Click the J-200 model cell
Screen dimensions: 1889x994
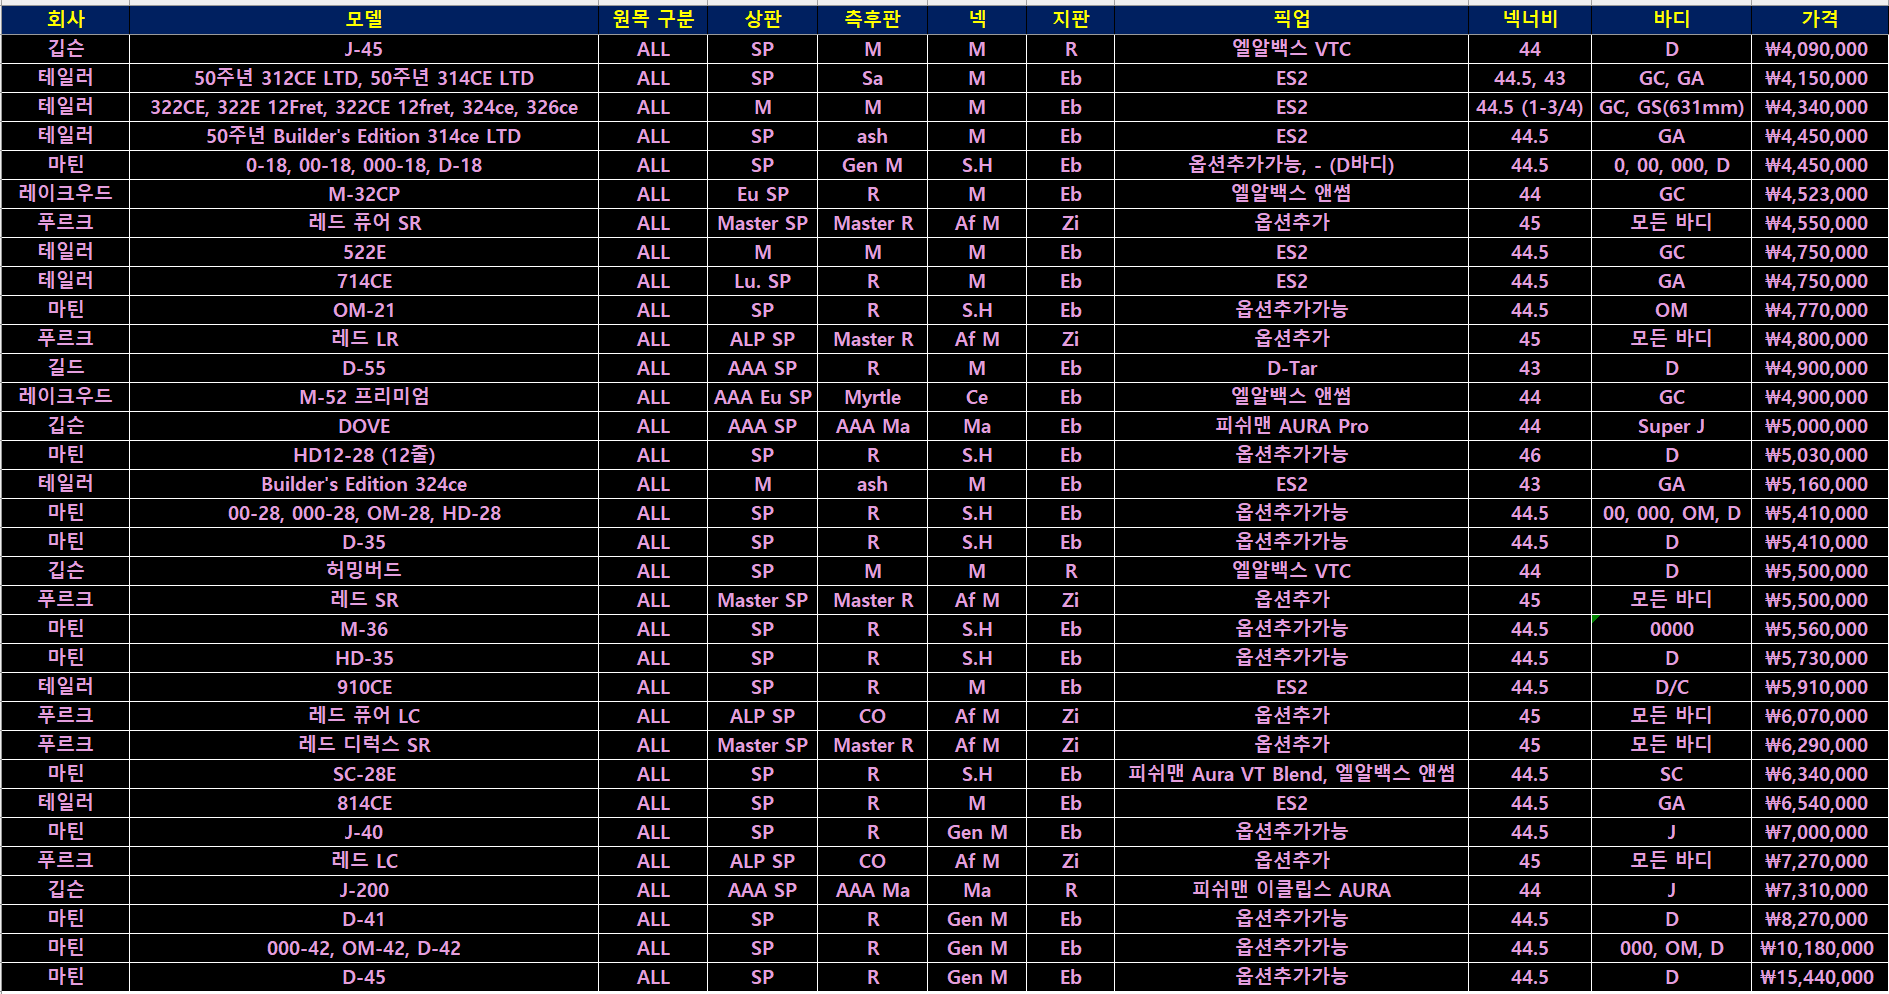point(364,890)
